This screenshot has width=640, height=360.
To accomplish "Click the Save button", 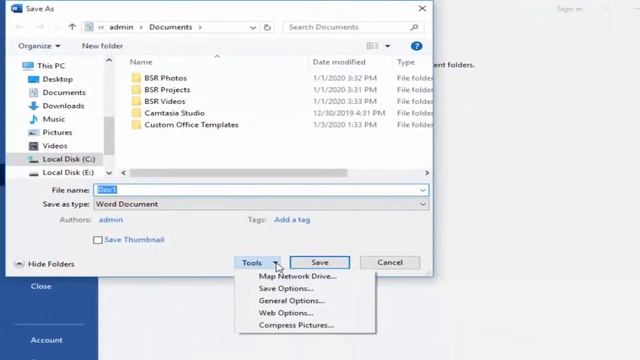I will [320, 263].
